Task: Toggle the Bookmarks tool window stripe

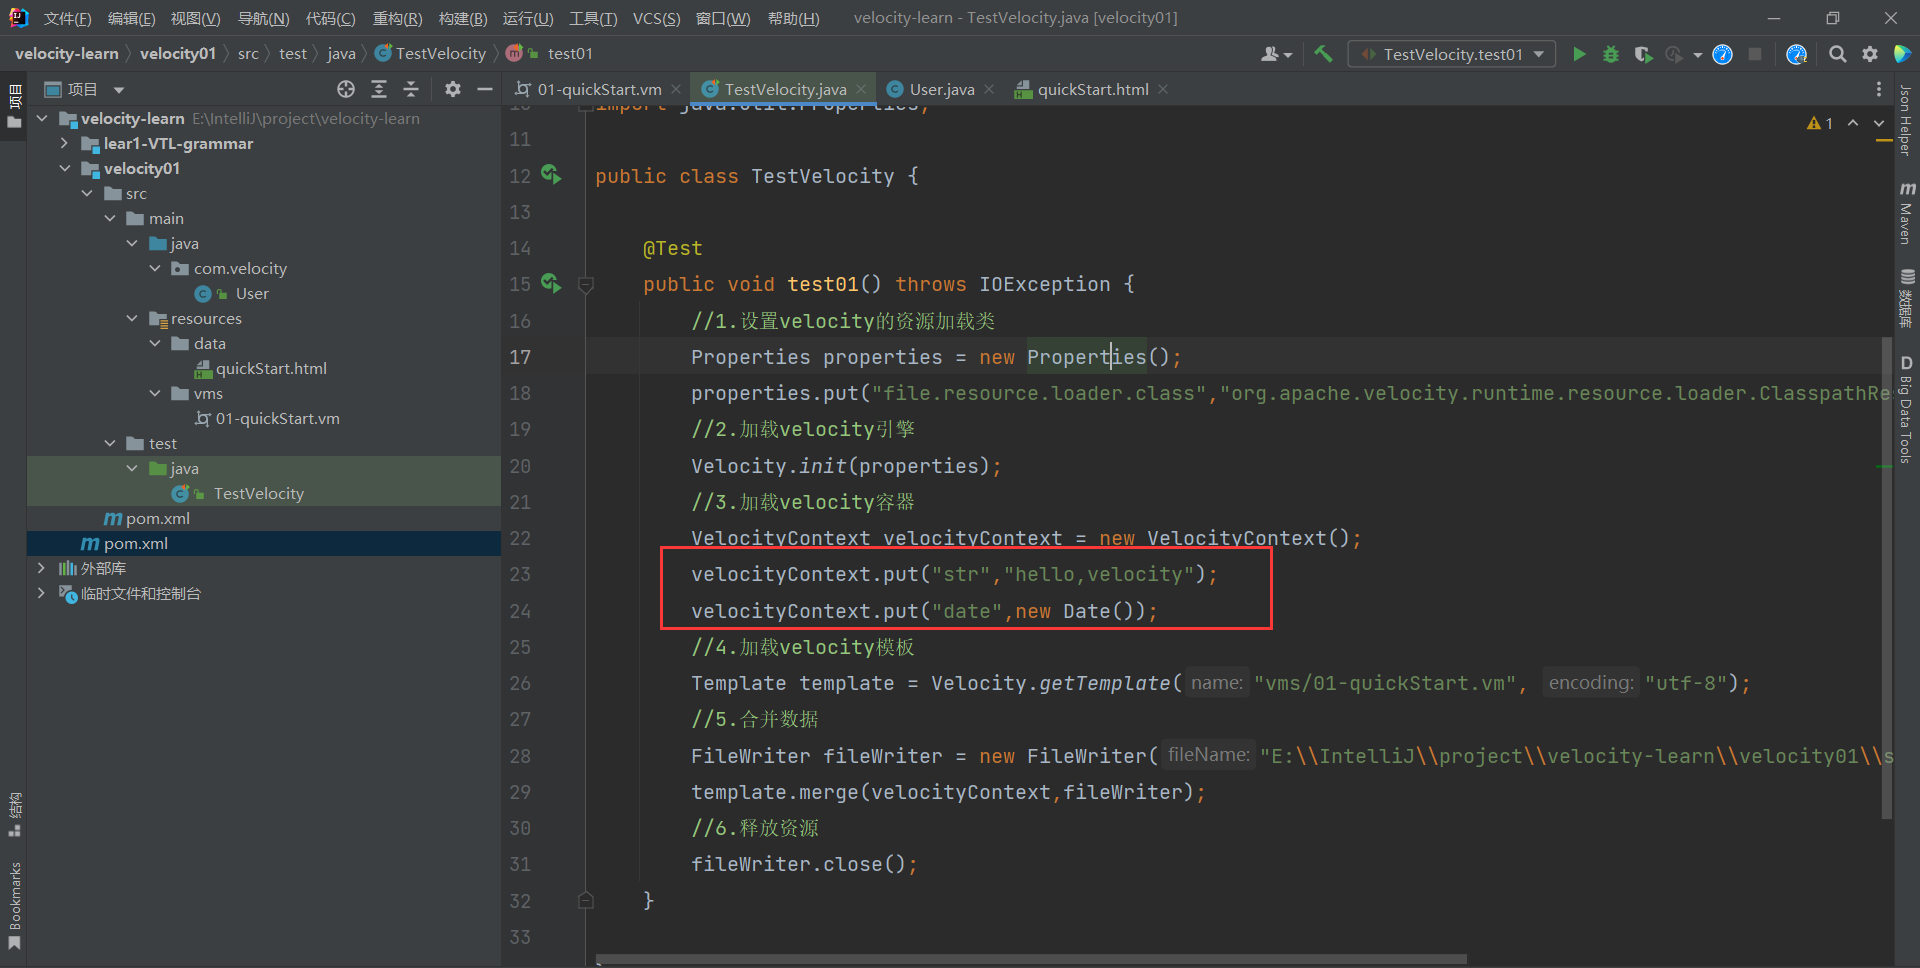Action: [14, 906]
